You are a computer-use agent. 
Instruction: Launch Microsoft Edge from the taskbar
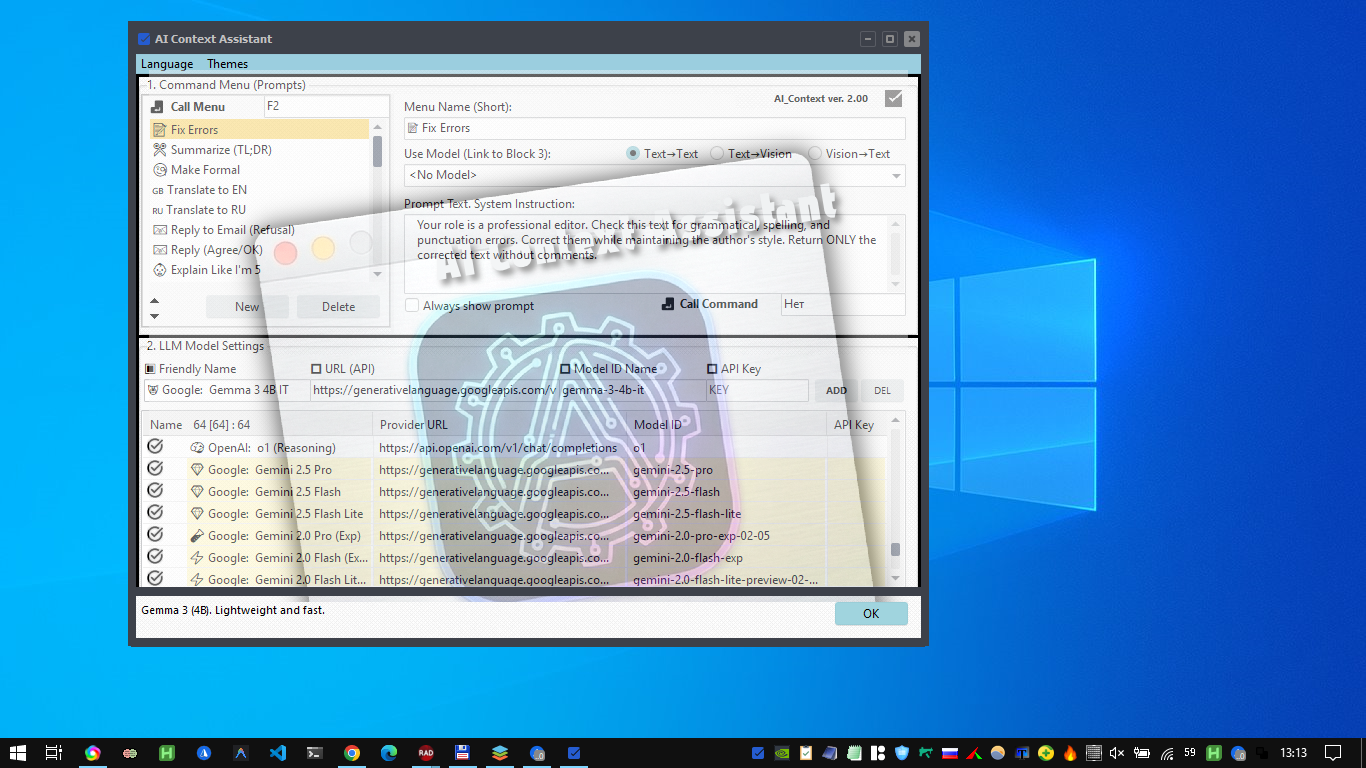389,753
